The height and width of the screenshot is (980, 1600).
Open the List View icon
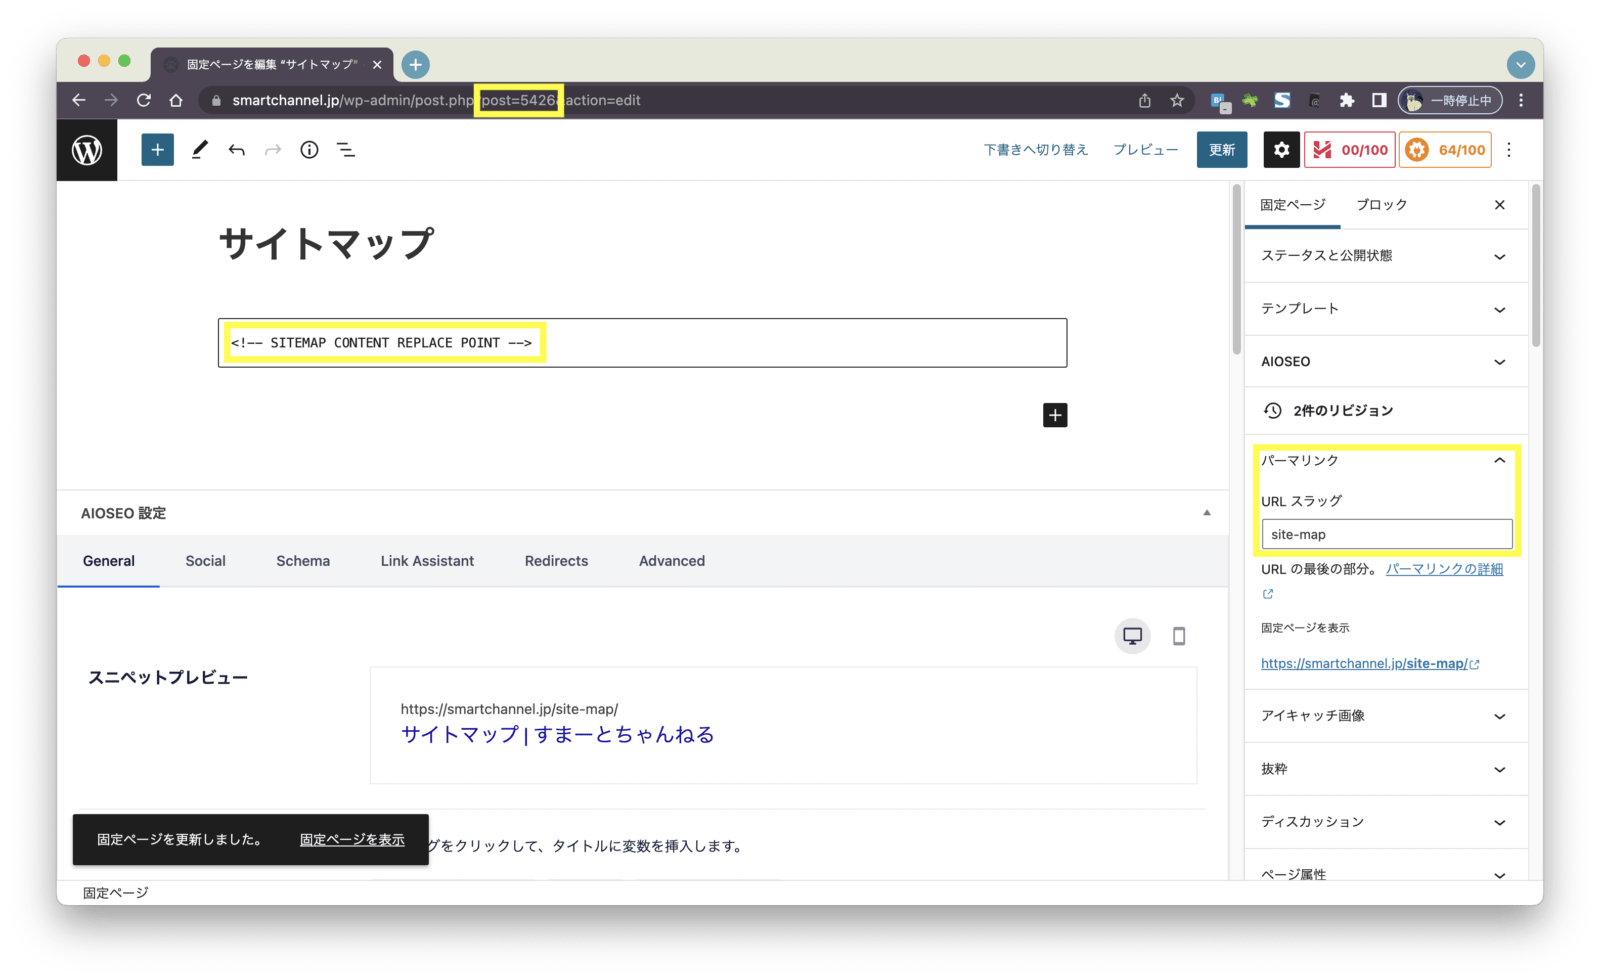(346, 150)
